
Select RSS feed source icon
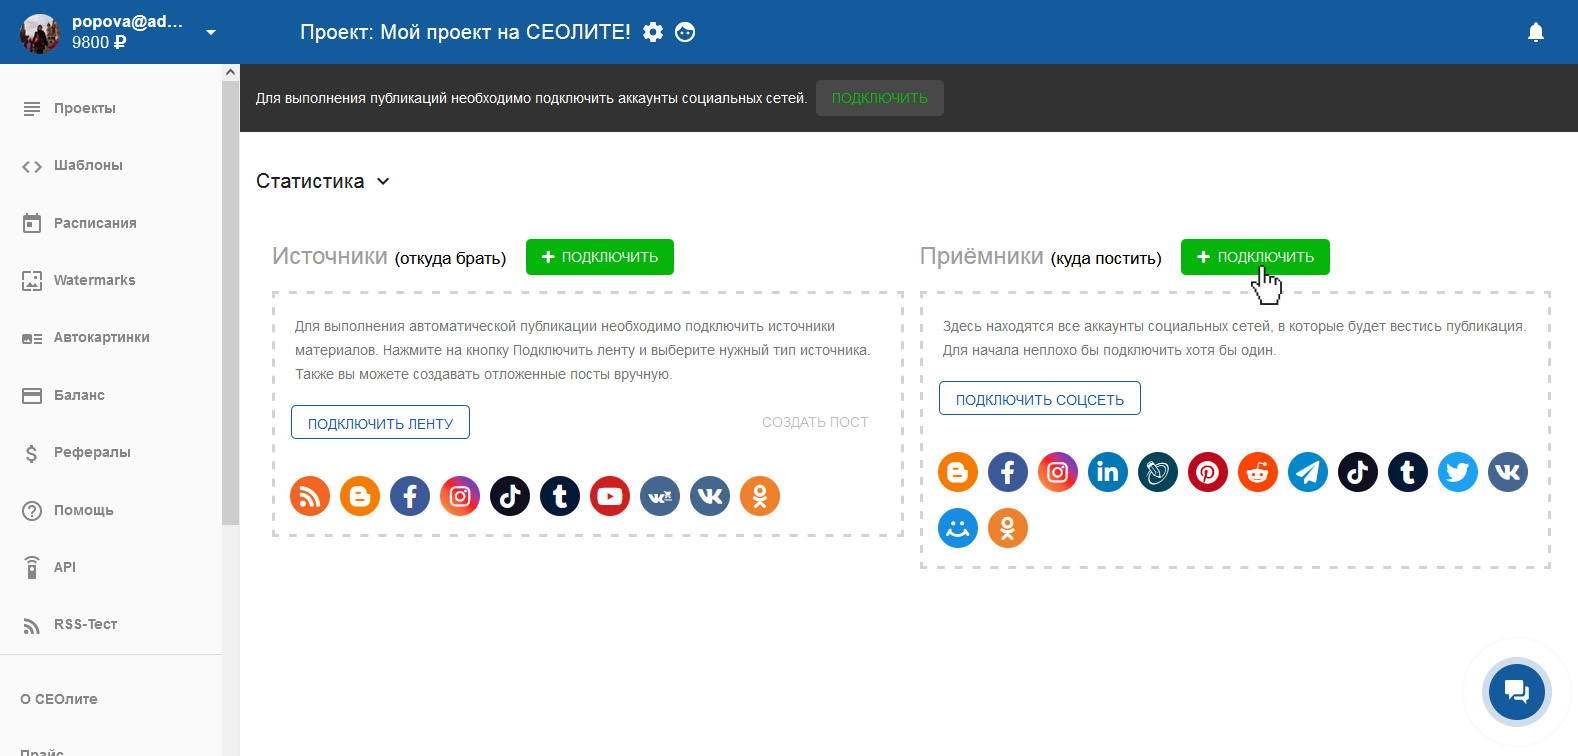[310, 496]
